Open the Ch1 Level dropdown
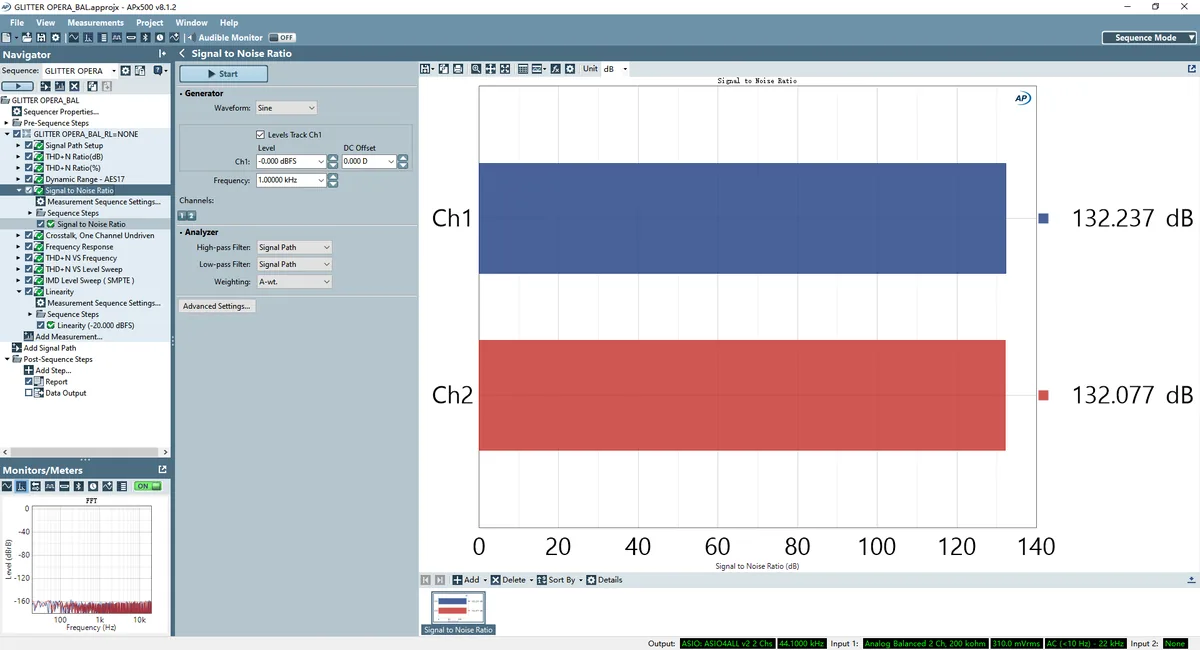 click(x=320, y=161)
